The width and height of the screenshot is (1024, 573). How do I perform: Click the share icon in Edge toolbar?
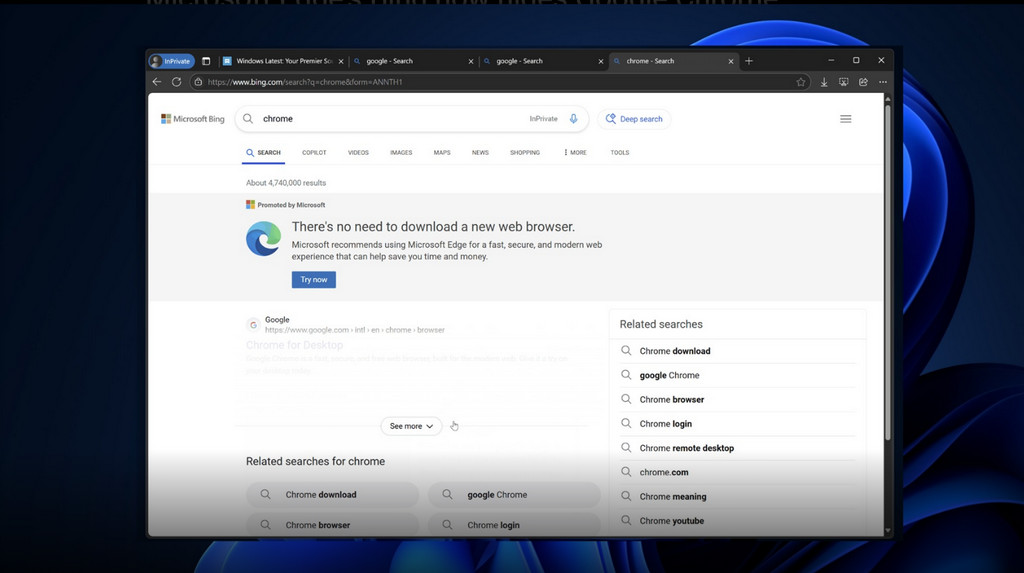pos(863,82)
